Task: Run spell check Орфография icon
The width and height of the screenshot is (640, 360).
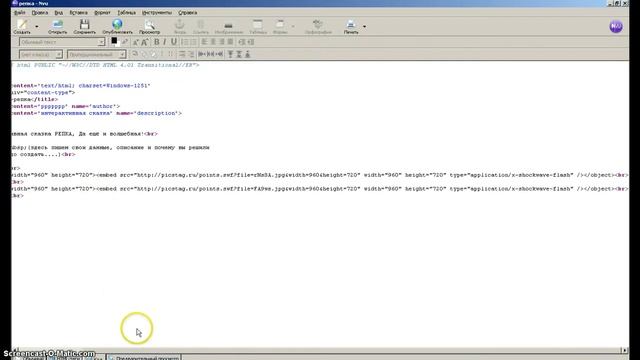Action: point(318,27)
